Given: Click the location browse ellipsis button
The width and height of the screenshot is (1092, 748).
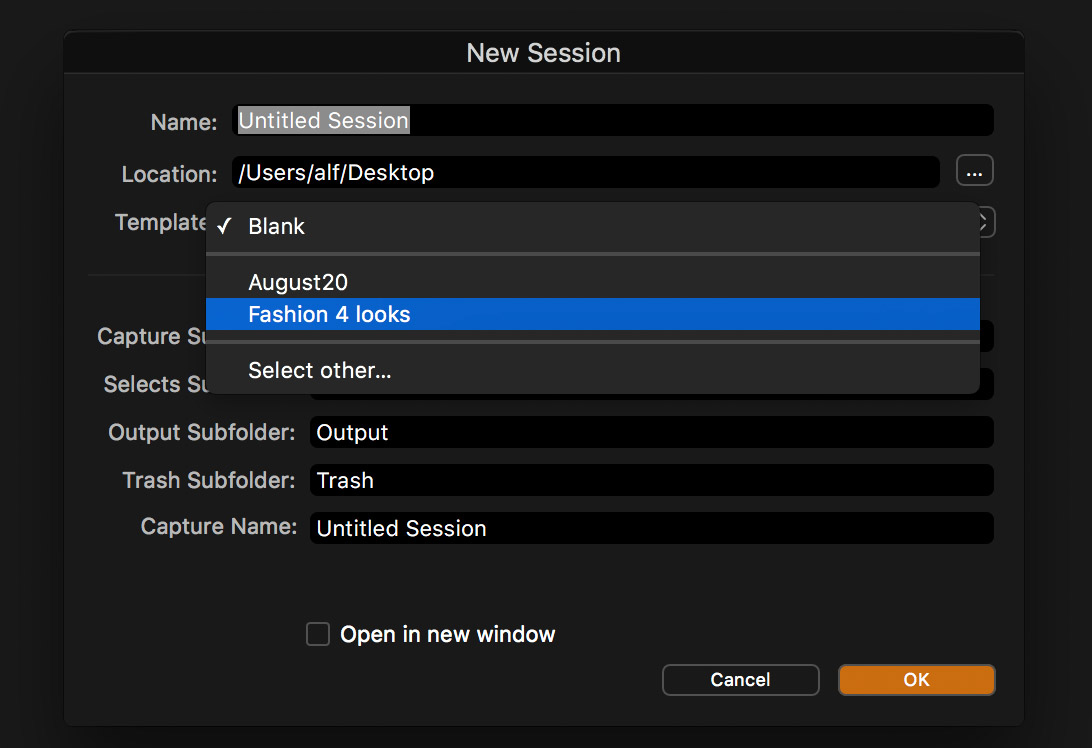Looking at the screenshot, I should (974, 171).
